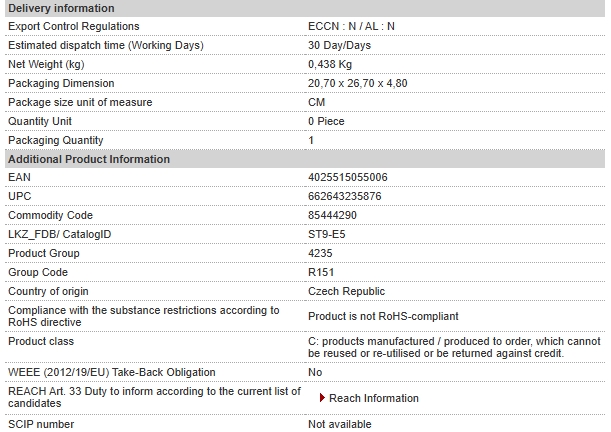Click the red arrow beside Reach Information
The width and height of the screenshot is (611, 432).
[322, 398]
